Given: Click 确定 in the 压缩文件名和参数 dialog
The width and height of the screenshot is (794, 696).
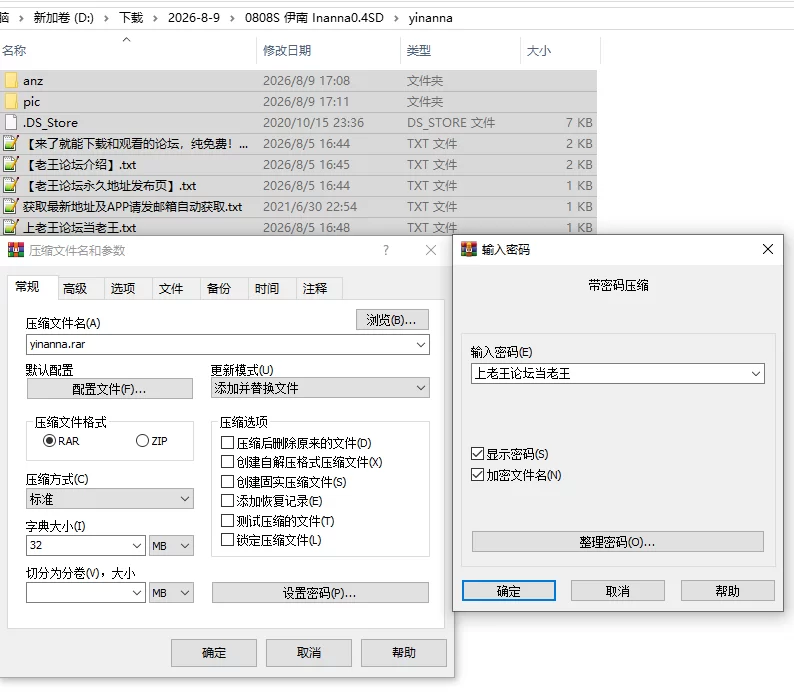Looking at the screenshot, I should pyautogui.click(x=214, y=653).
